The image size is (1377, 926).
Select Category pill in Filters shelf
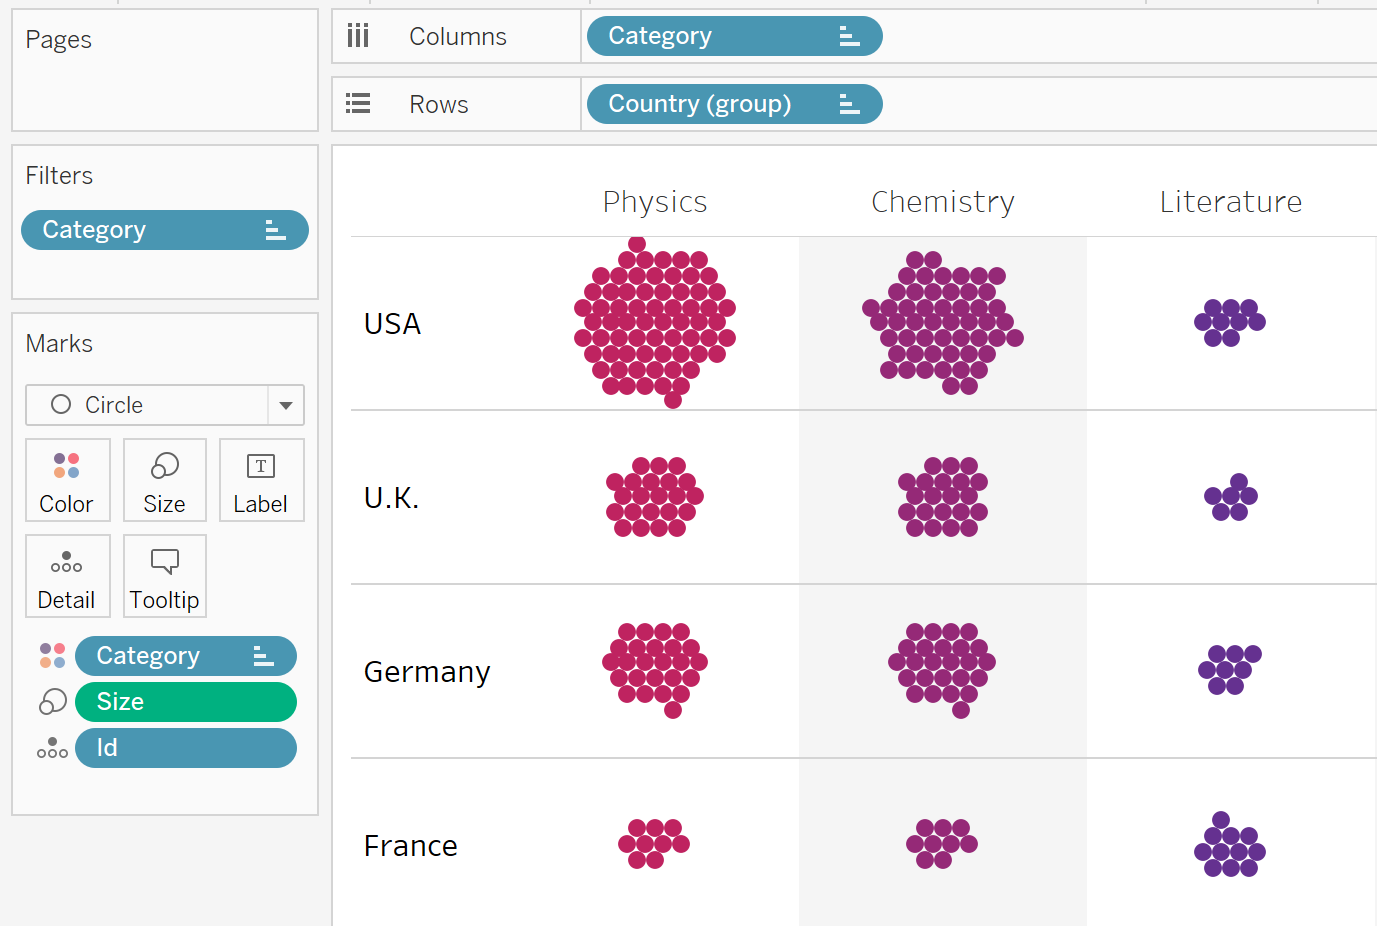(164, 230)
